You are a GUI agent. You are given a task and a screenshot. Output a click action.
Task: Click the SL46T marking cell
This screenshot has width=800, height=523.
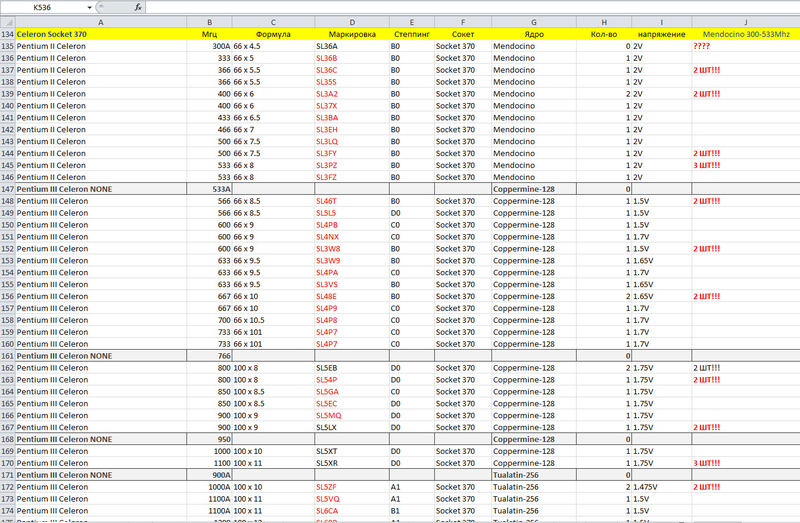(x=352, y=201)
